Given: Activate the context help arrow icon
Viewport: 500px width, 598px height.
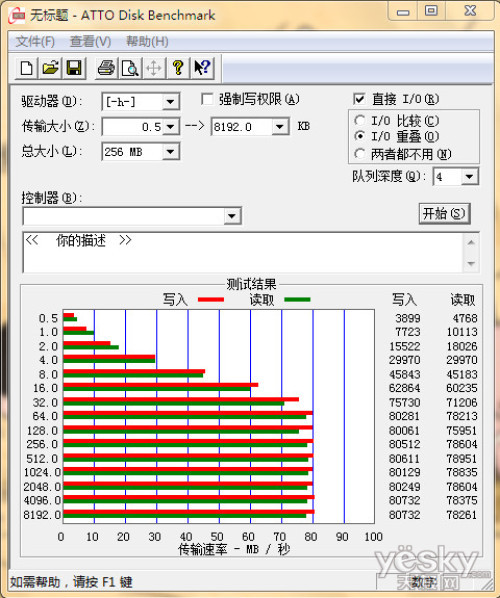Looking at the screenshot, I should 202,68.
